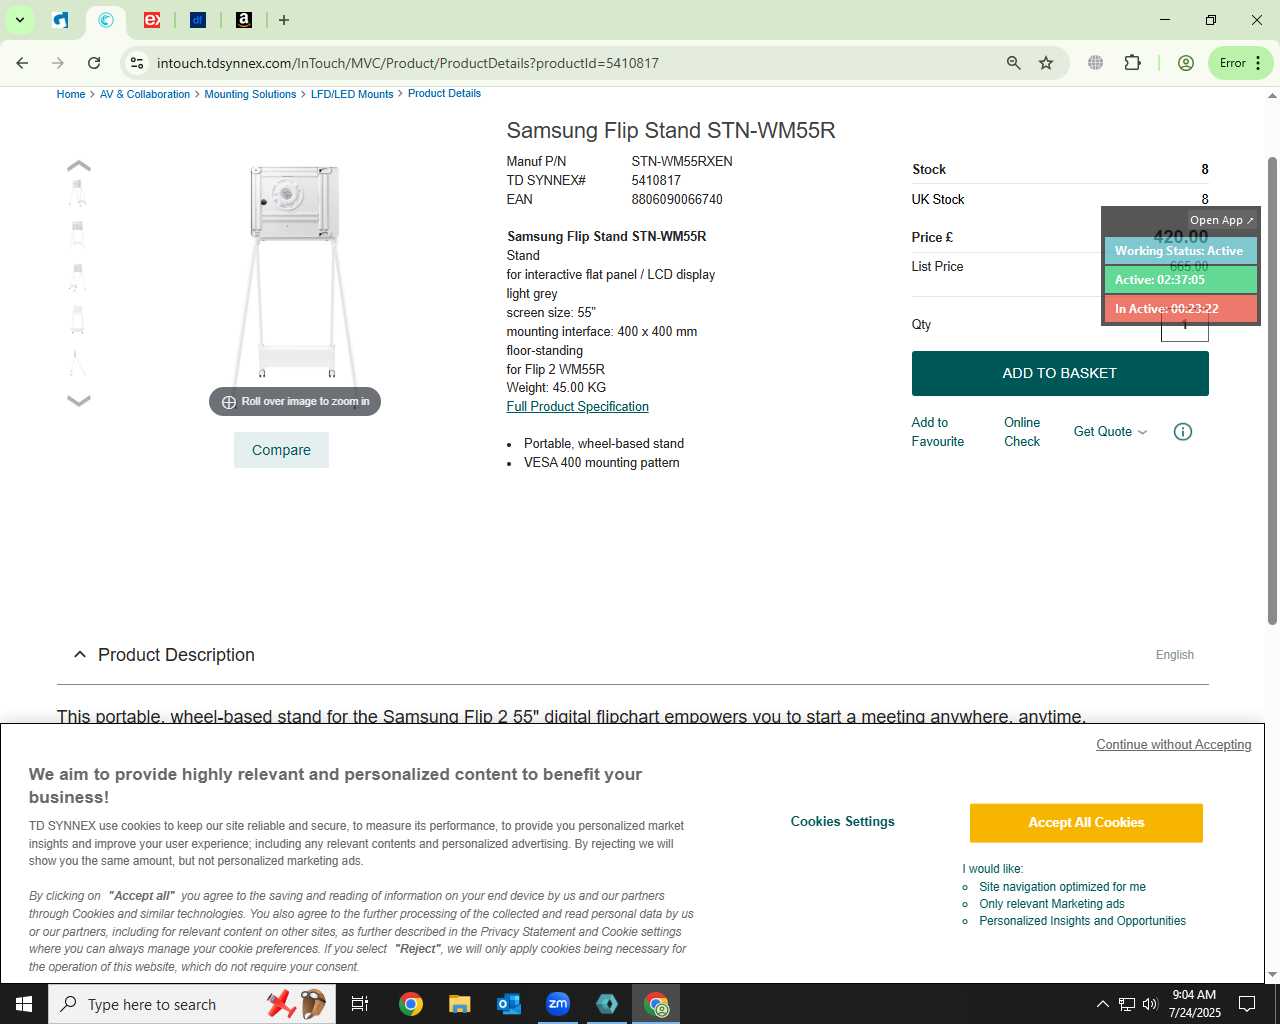Select the third product thumbnail
Screen dimensions: 1280x1024
tap(77, 277)
